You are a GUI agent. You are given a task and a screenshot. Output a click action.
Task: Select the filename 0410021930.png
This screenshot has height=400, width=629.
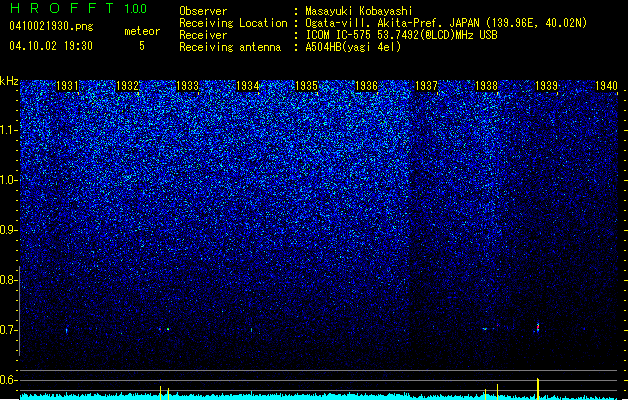[x=51, y=26]
